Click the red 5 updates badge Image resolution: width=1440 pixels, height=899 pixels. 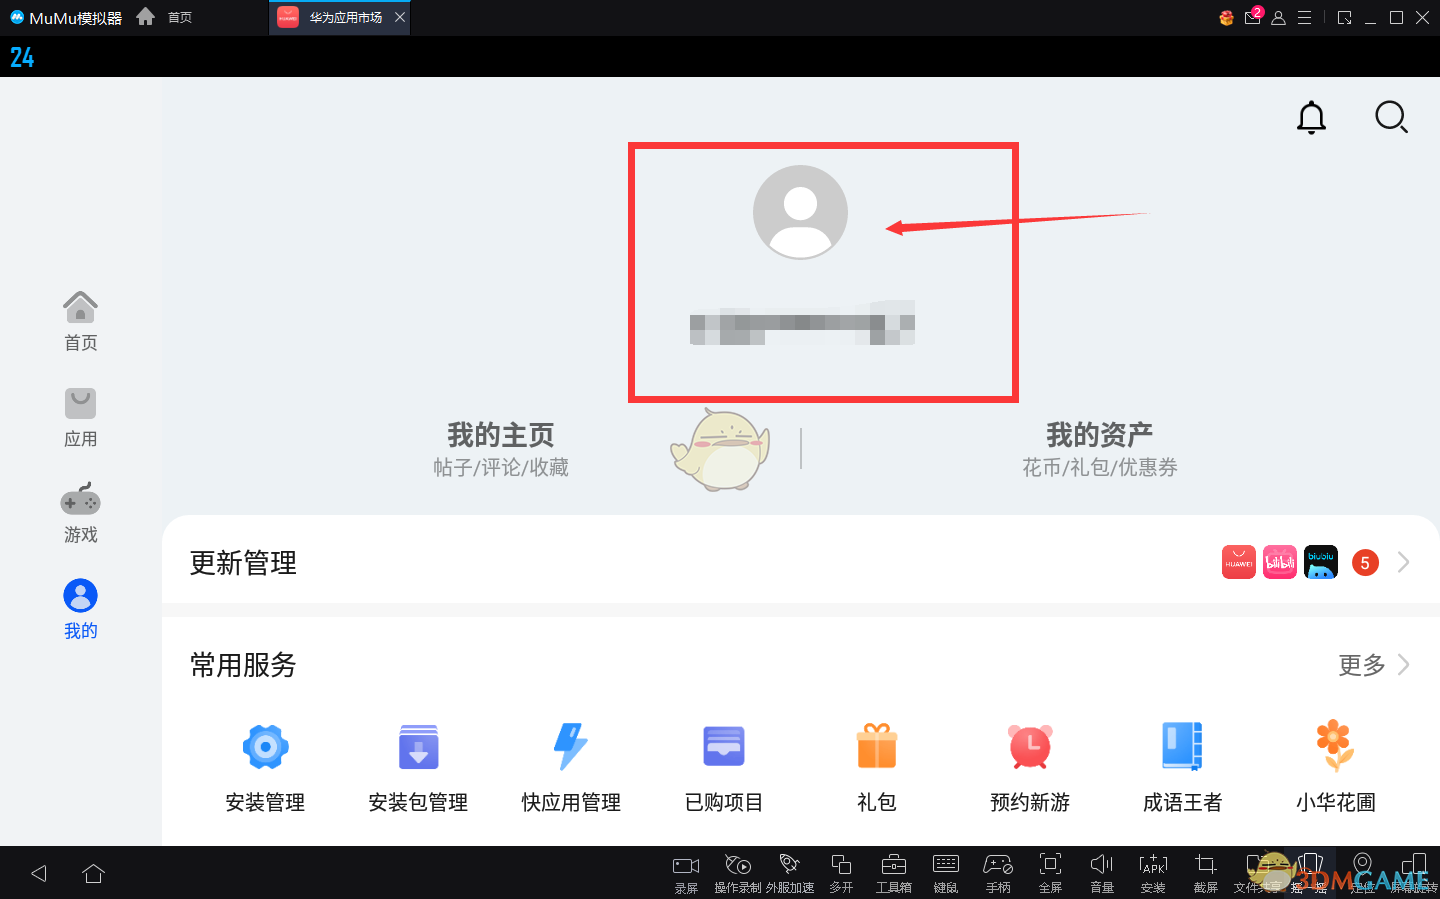[x=1365, y=563]
